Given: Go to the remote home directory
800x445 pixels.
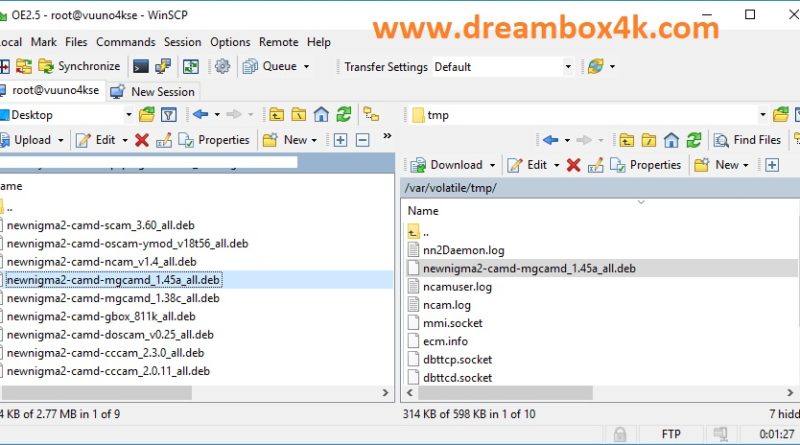Looking at the screenshot, I should point(671,140).
